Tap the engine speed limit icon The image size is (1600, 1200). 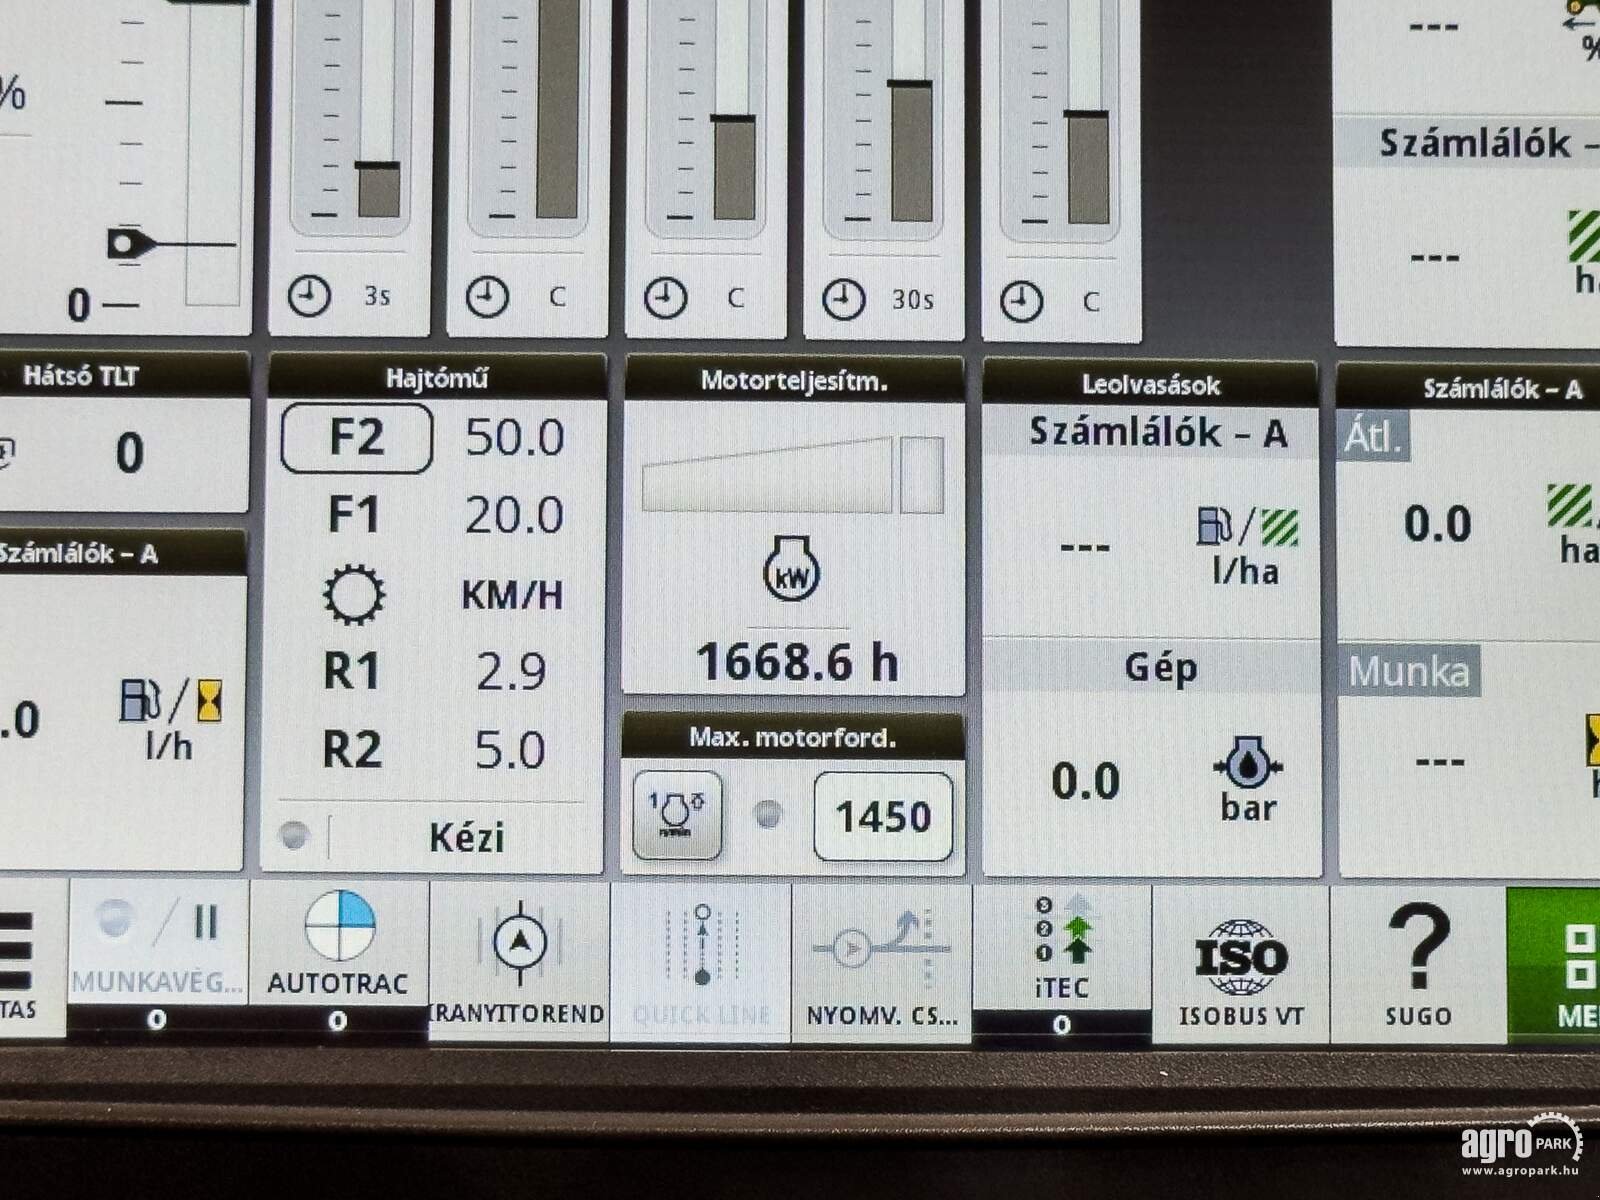pos(678,815)
